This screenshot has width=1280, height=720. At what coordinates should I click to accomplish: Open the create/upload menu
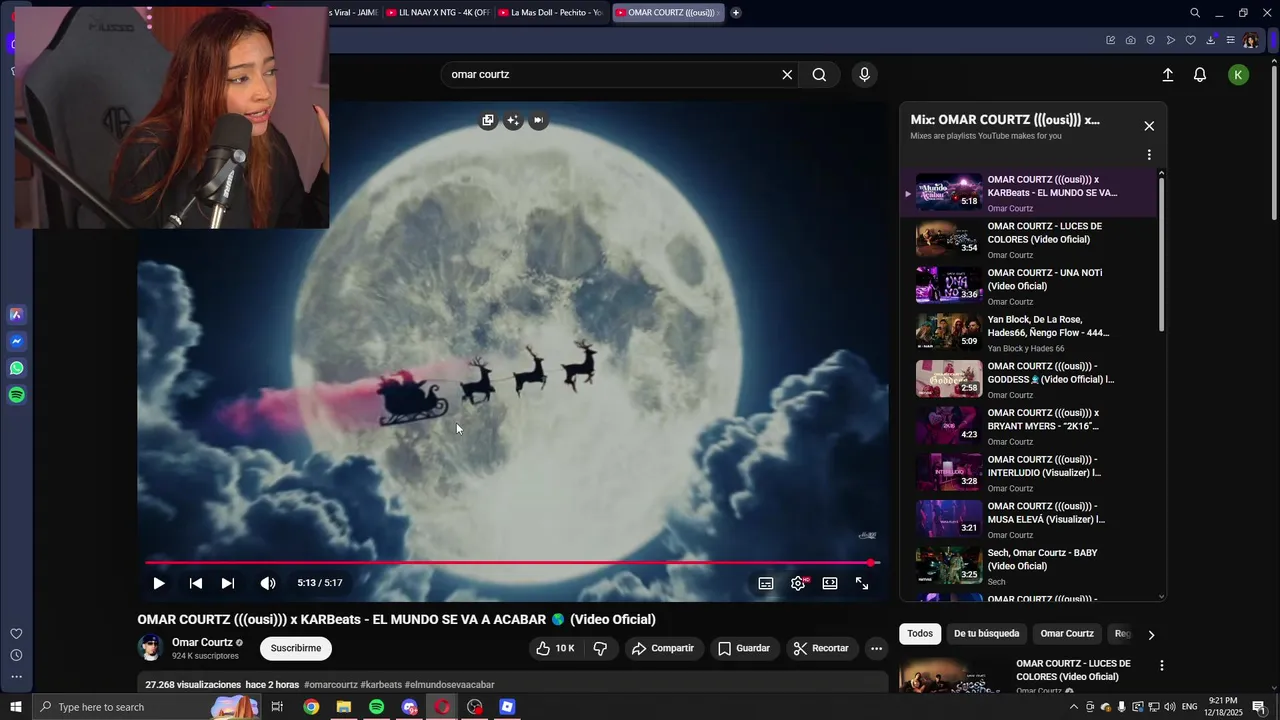[x=1168, y=75]
